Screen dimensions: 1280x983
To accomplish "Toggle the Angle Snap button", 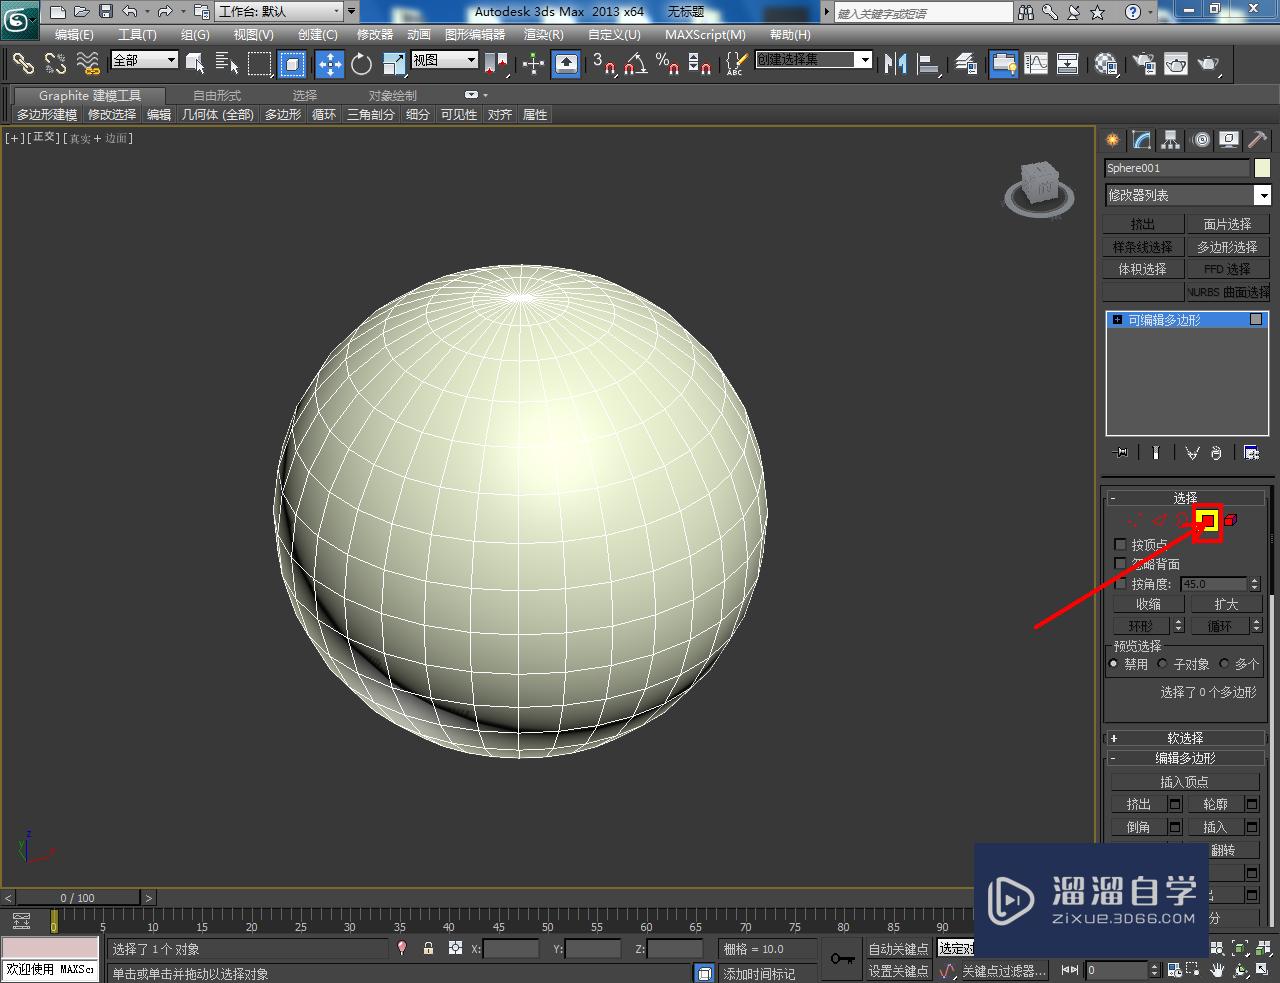I will pos(635,64).
